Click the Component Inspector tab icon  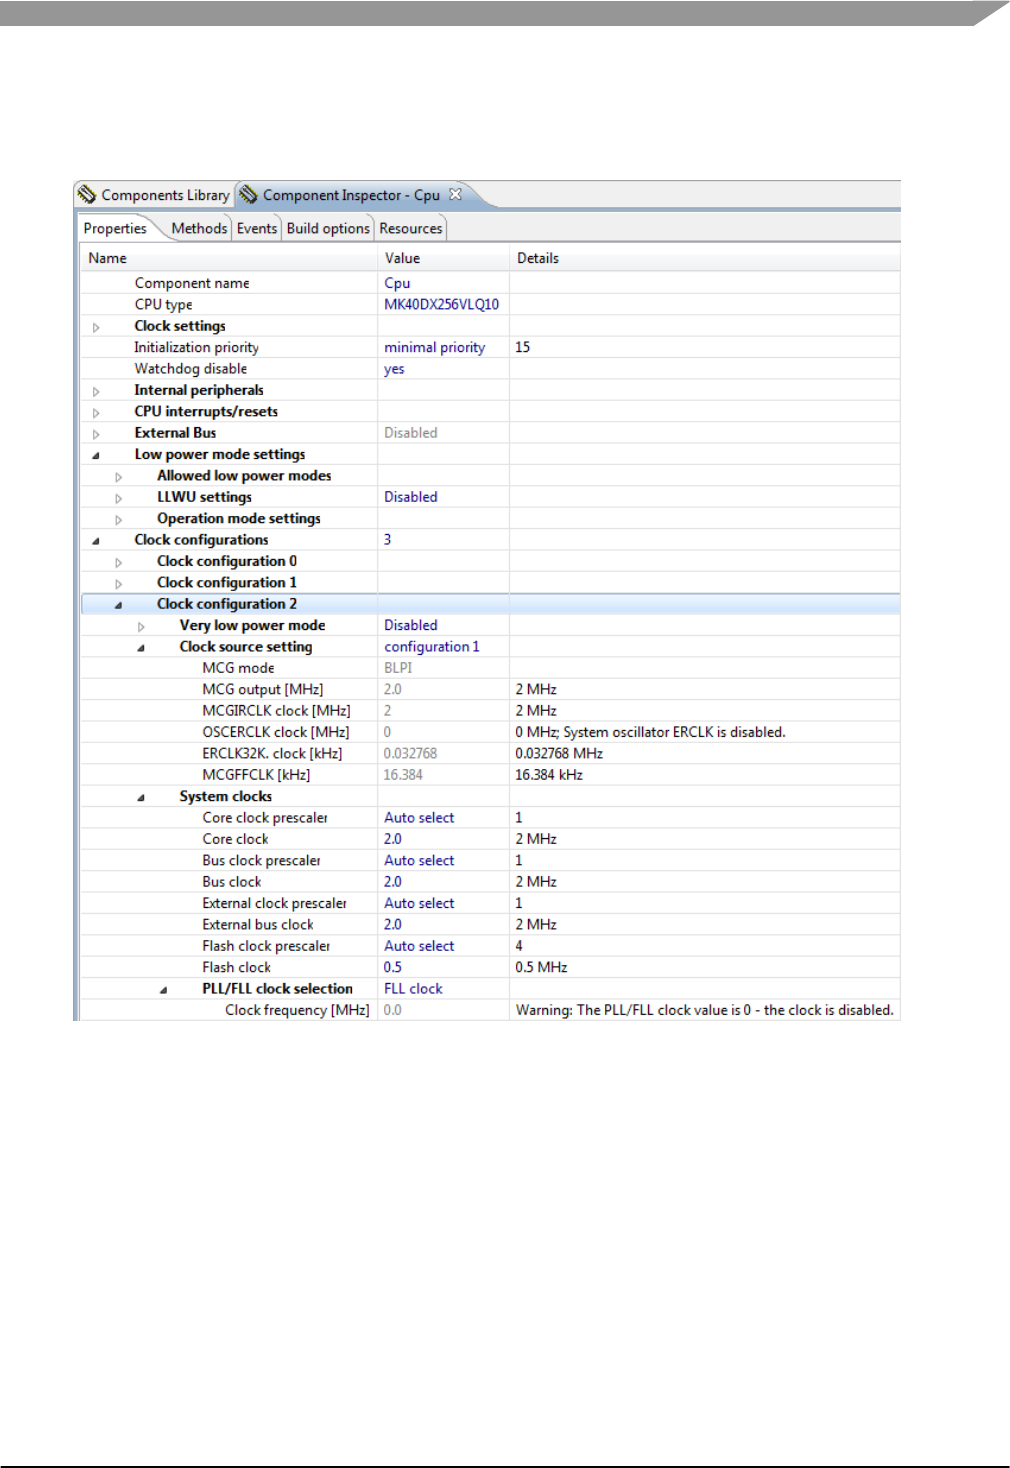tap(248, 194)
